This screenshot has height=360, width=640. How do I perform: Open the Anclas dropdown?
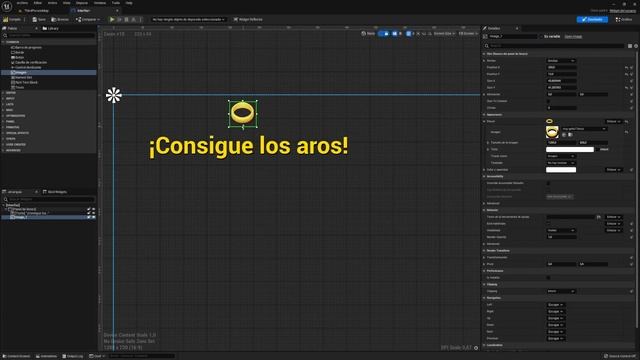(560, 60)
